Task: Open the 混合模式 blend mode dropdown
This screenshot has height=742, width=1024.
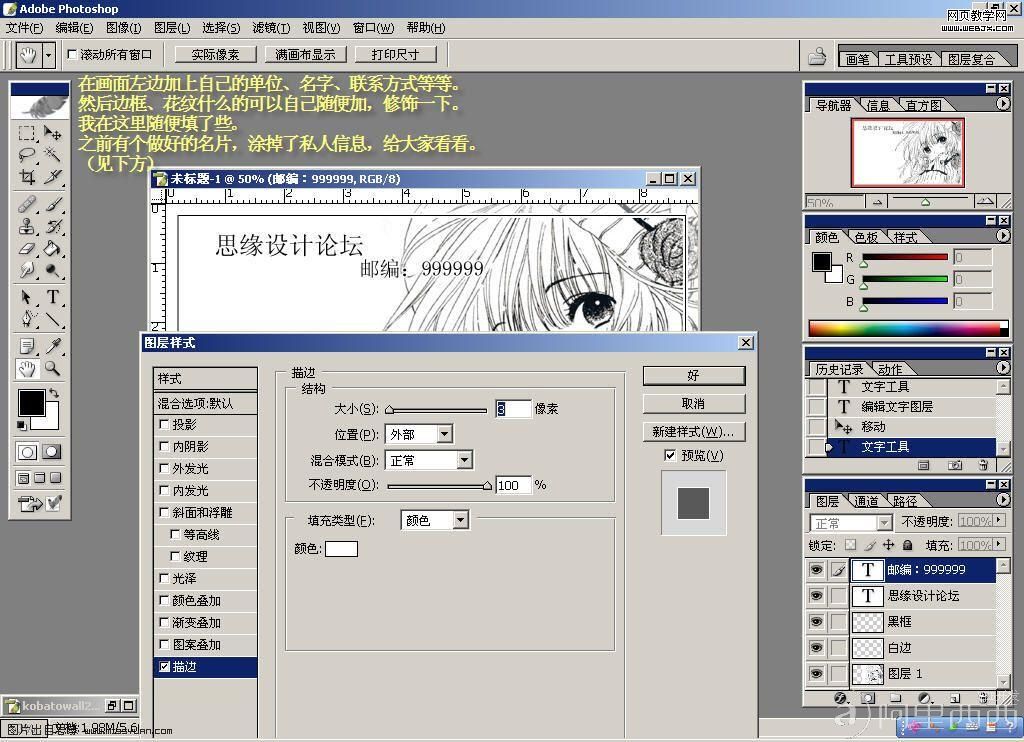Action: point(464,460)
